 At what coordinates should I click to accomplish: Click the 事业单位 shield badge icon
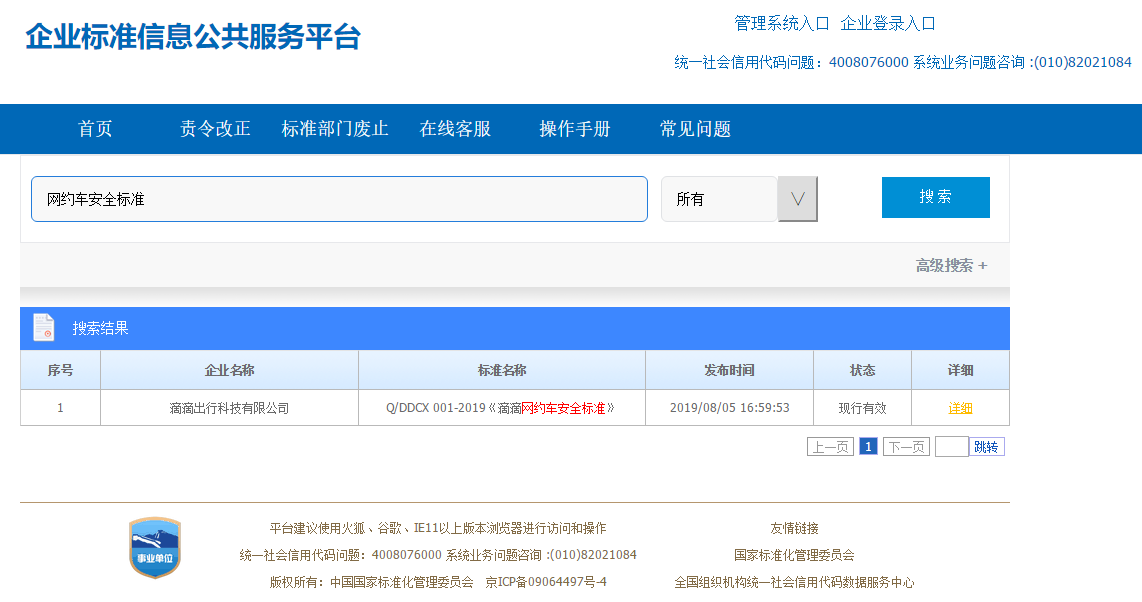155,548
